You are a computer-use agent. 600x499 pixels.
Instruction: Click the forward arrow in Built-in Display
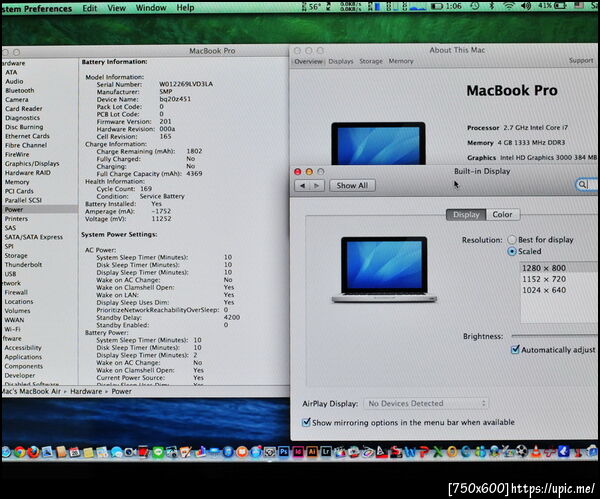317,186
